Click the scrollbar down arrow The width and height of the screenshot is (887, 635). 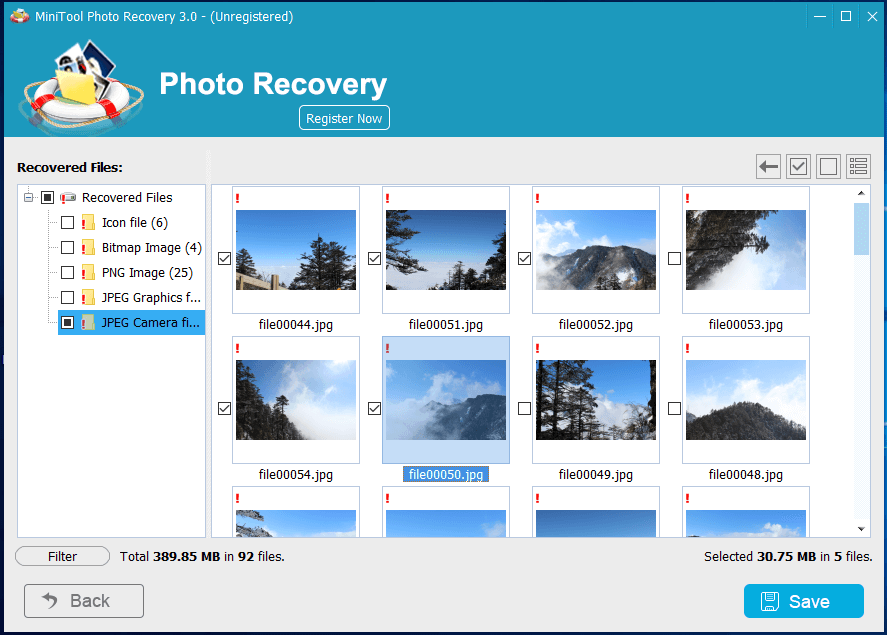pyautogui.click(x=861, y=529)
